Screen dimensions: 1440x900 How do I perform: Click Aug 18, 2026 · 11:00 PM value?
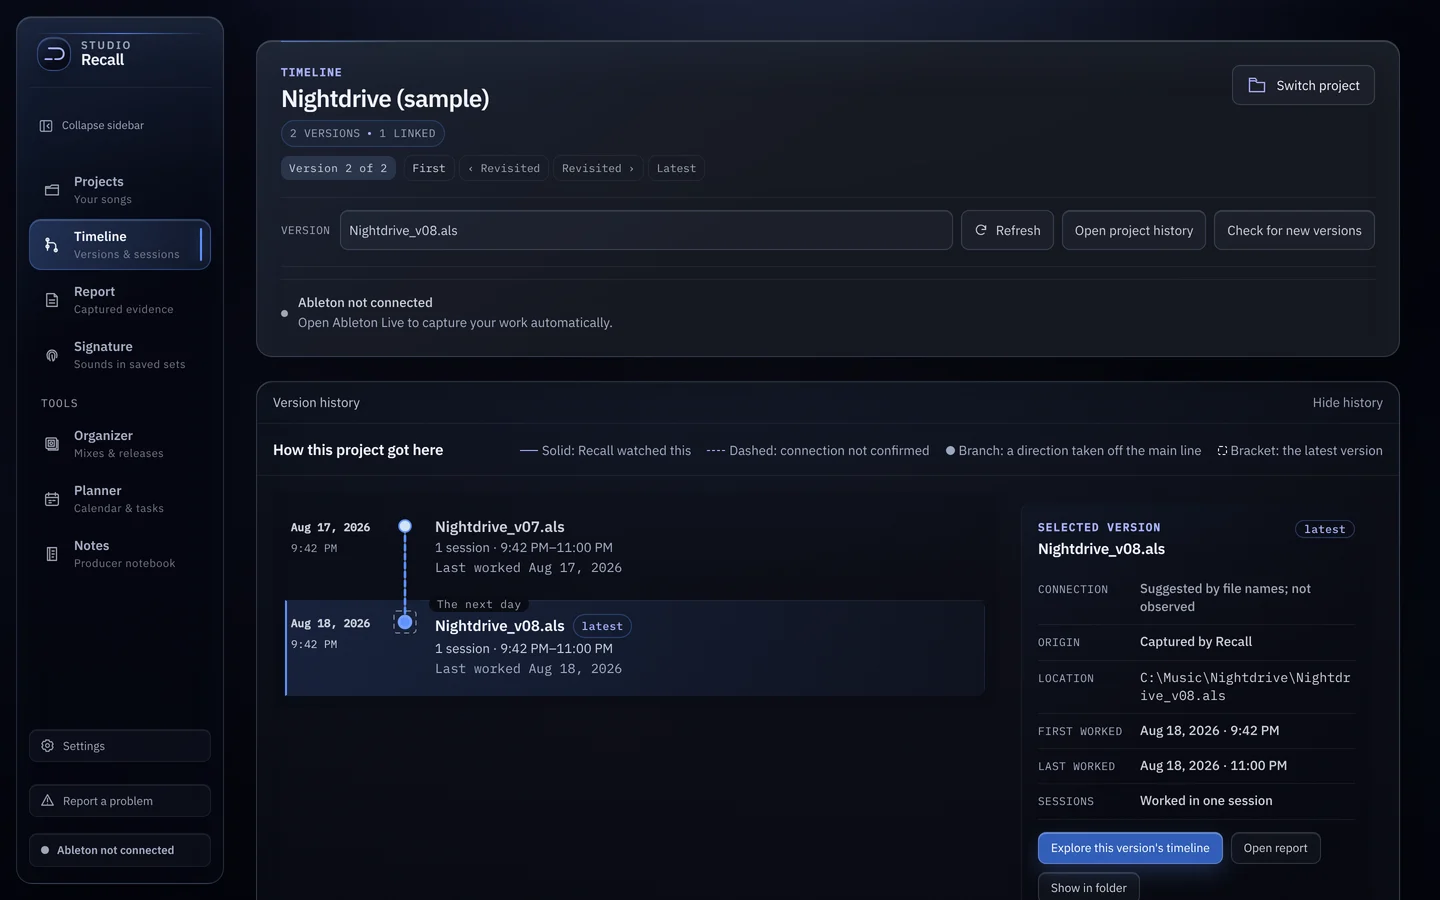[1213, 766]
